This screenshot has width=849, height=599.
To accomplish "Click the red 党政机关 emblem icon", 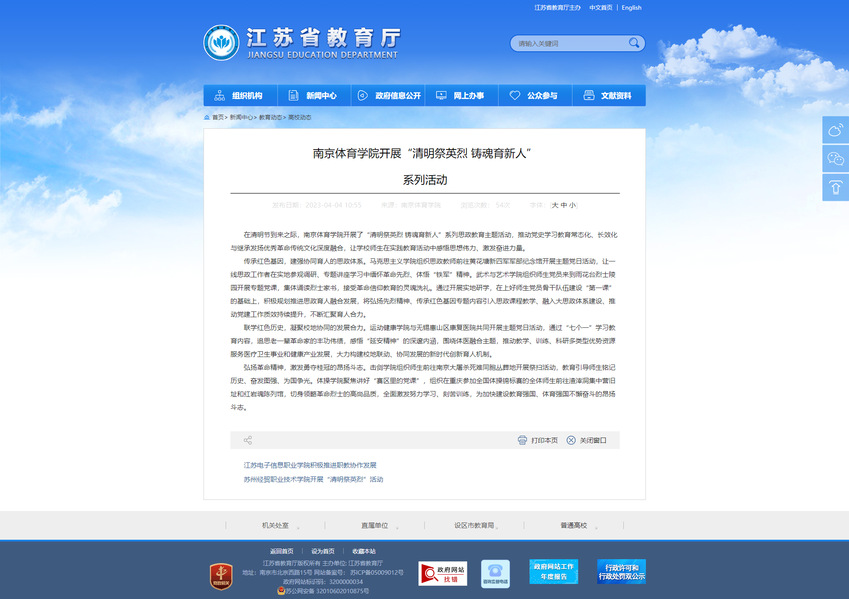I will point(220,575).
